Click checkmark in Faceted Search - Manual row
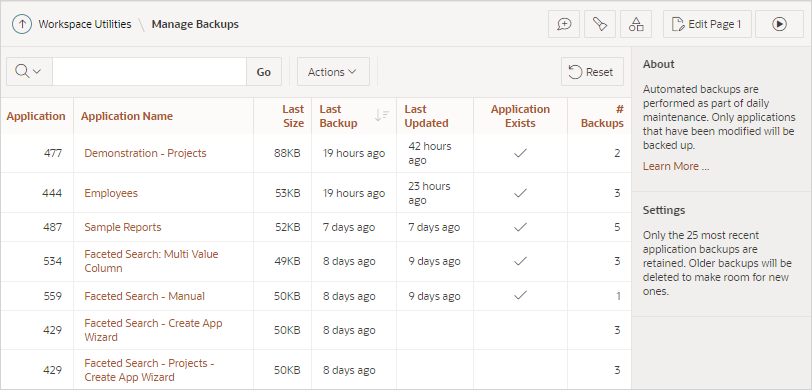 (x=520, y=296)
